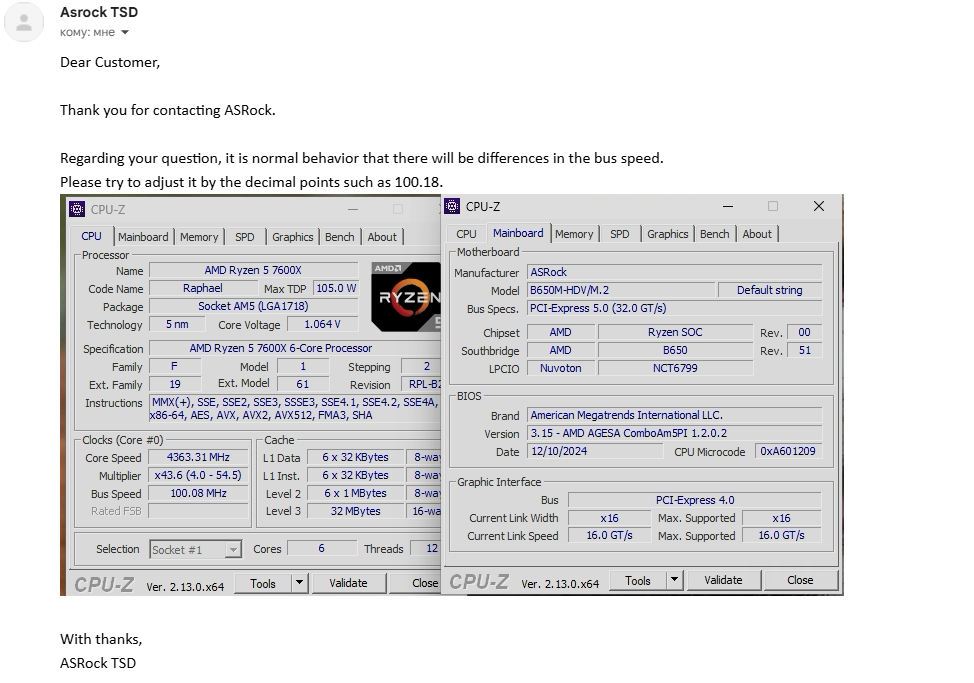Screen dimensions: 974x683
Task: Click the 'Asrock TSD' sender name
Action: coord(99,12)
